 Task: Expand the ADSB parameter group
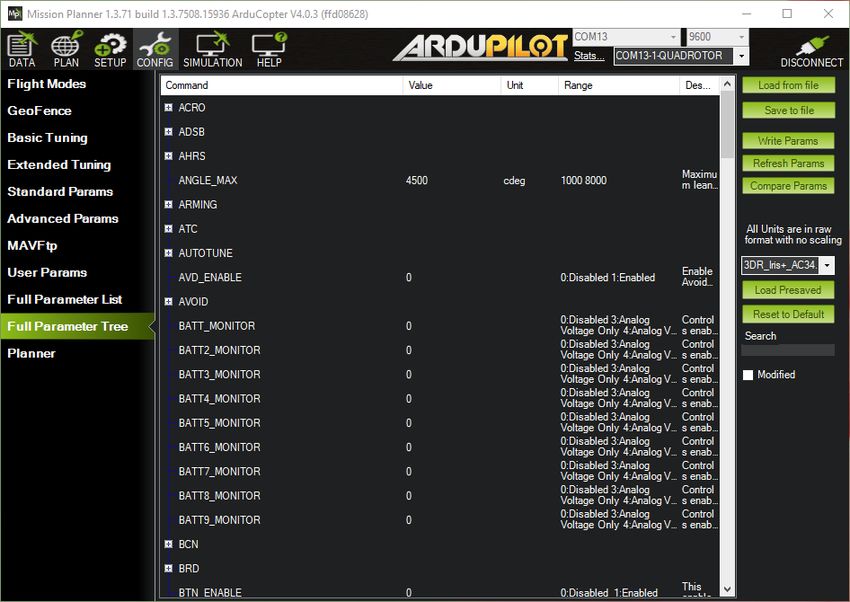[x=168, y=132]
